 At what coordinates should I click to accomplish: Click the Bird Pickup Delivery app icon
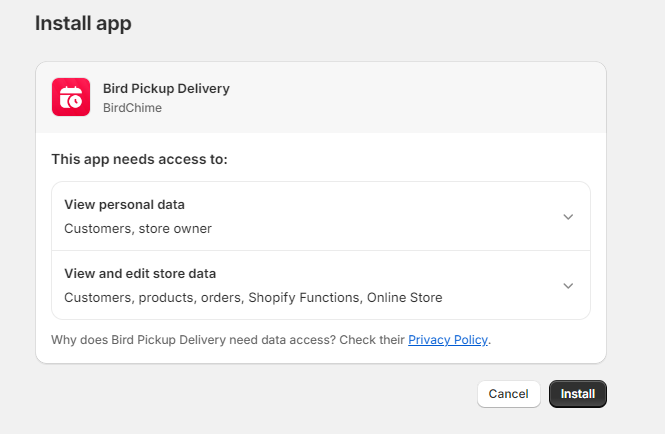[71, 97]
